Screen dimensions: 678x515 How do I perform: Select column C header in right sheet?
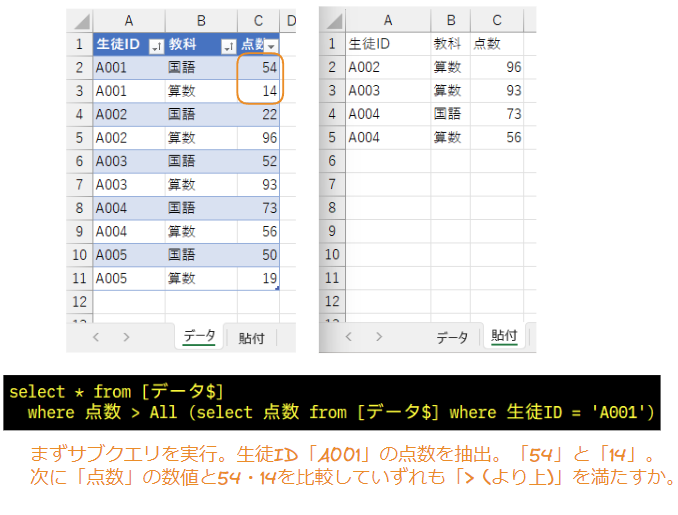(497, 20)
